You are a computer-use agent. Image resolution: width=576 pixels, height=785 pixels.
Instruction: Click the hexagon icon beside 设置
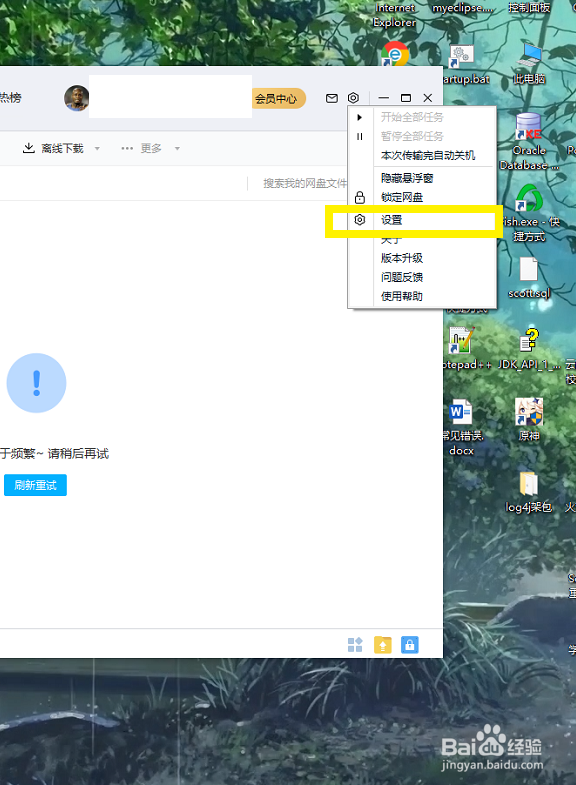click(360, 220)
